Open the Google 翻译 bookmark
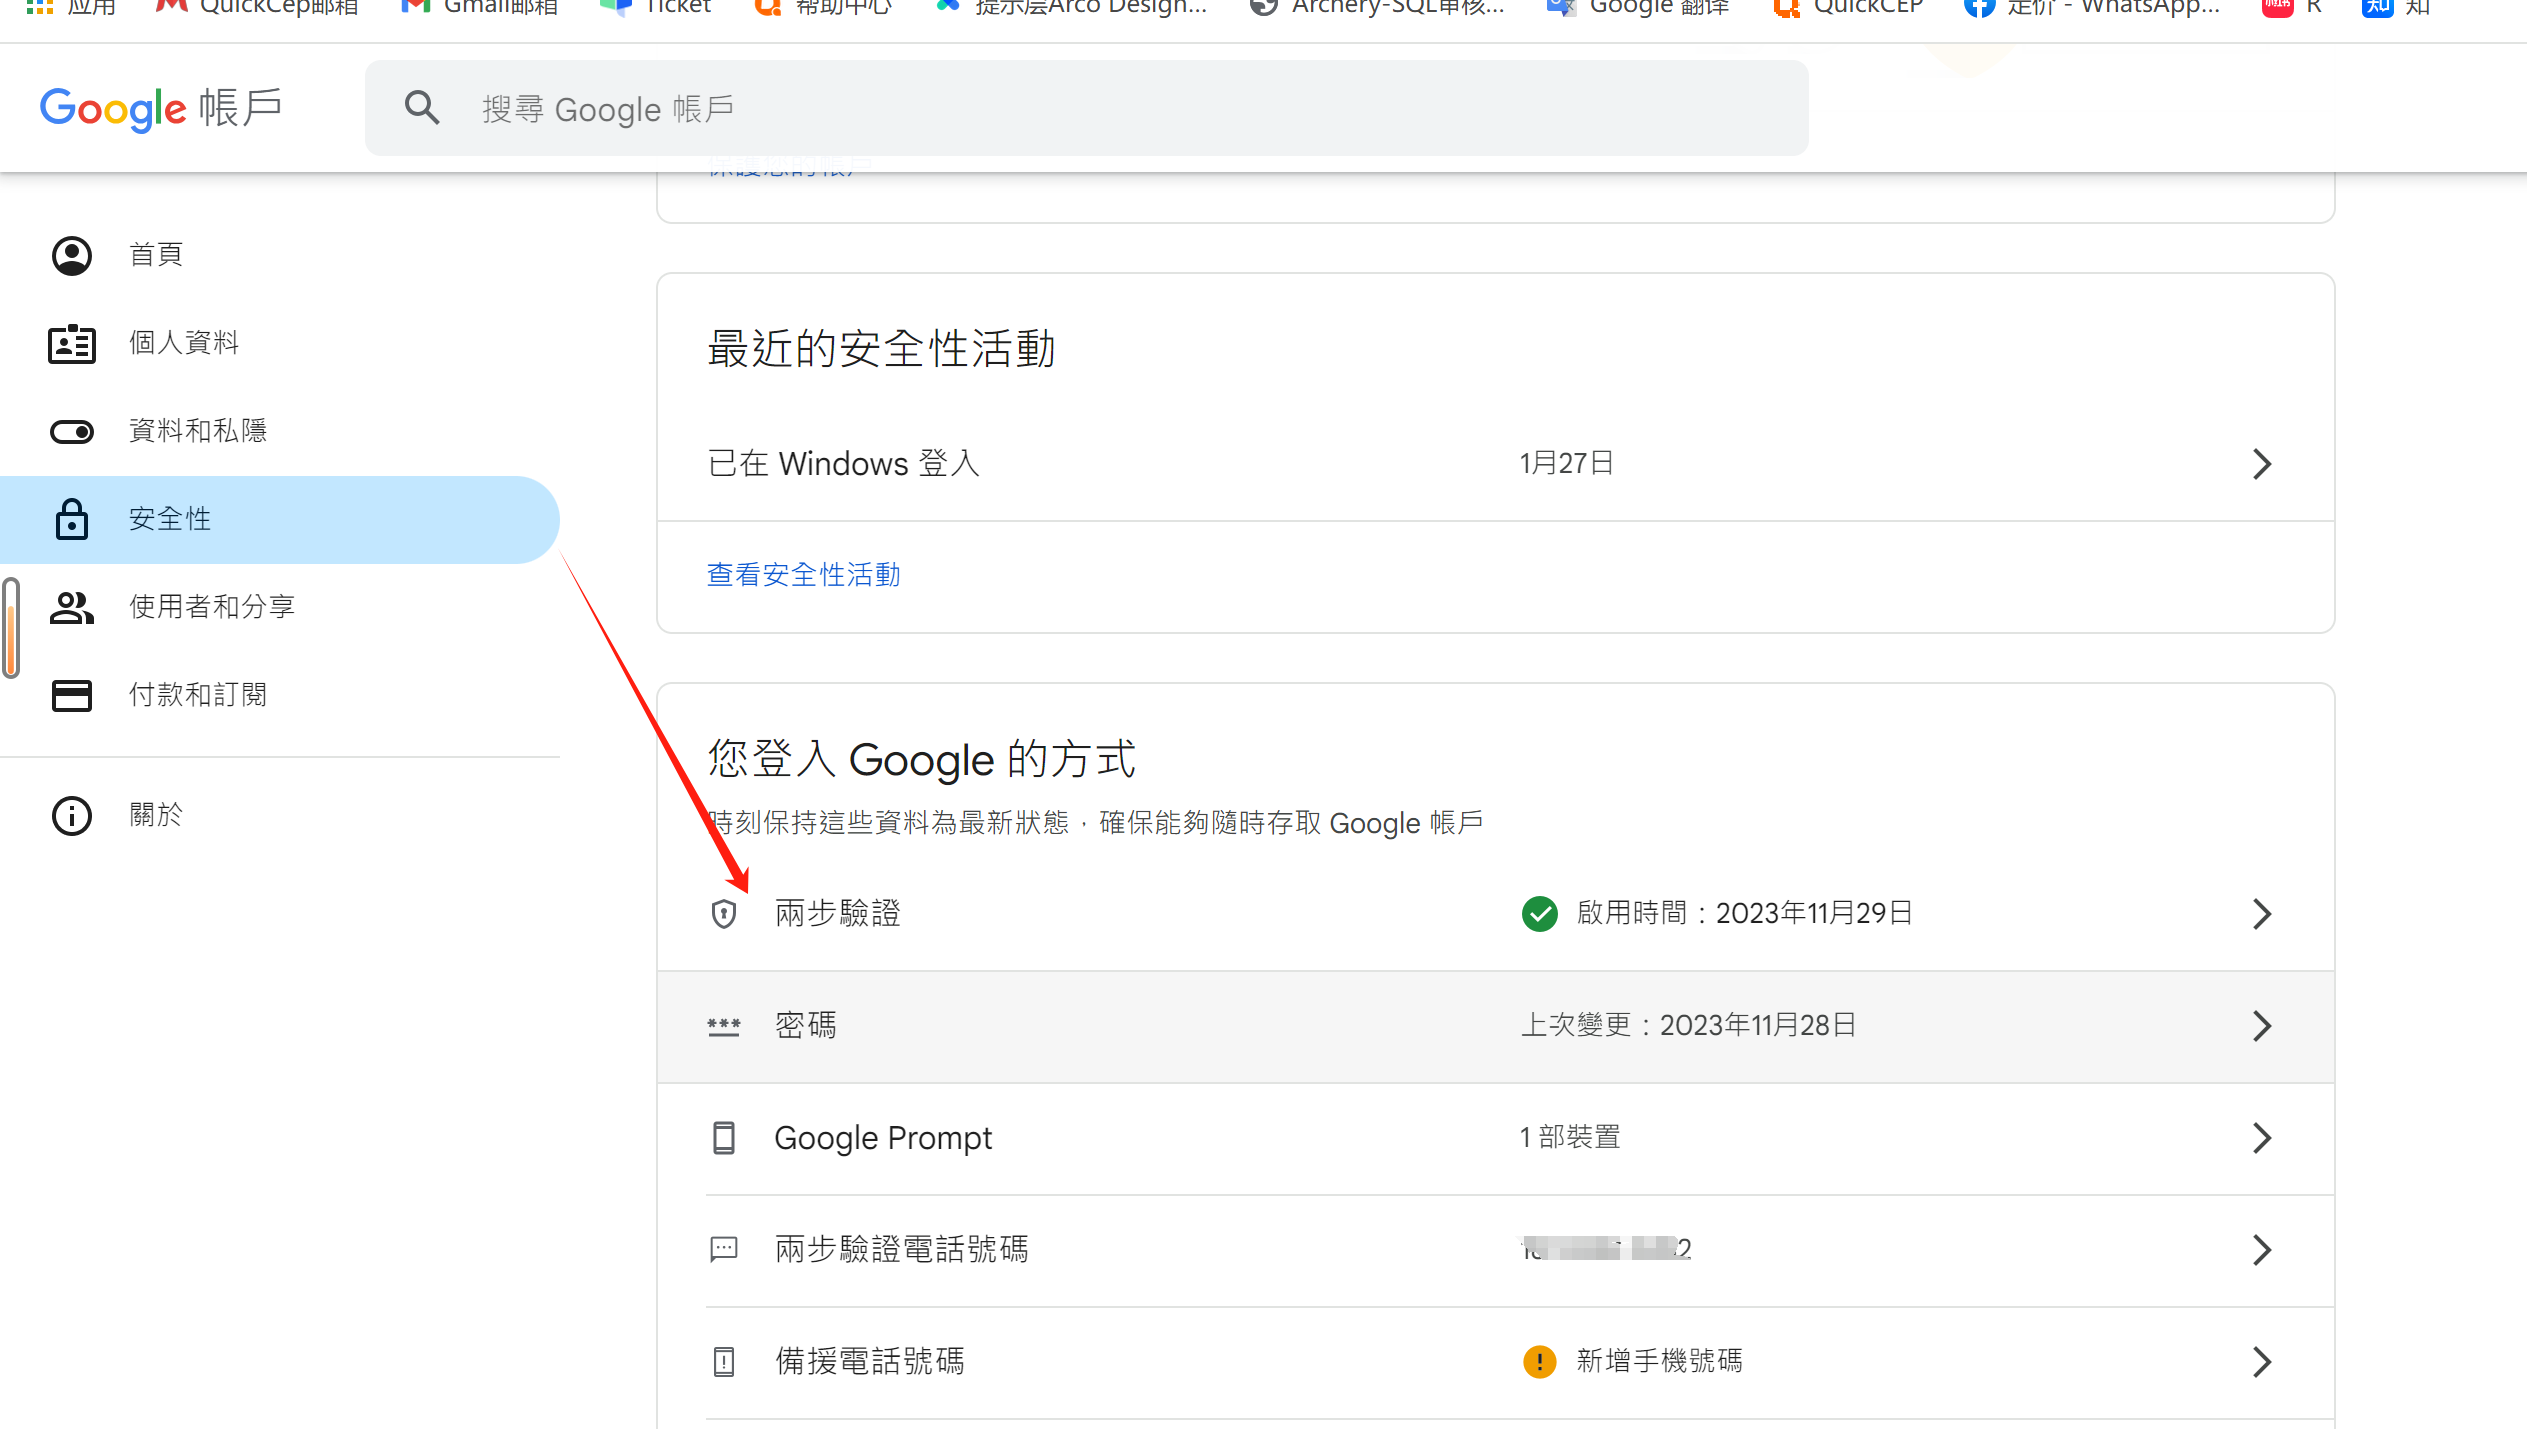 pos(1638,8)
